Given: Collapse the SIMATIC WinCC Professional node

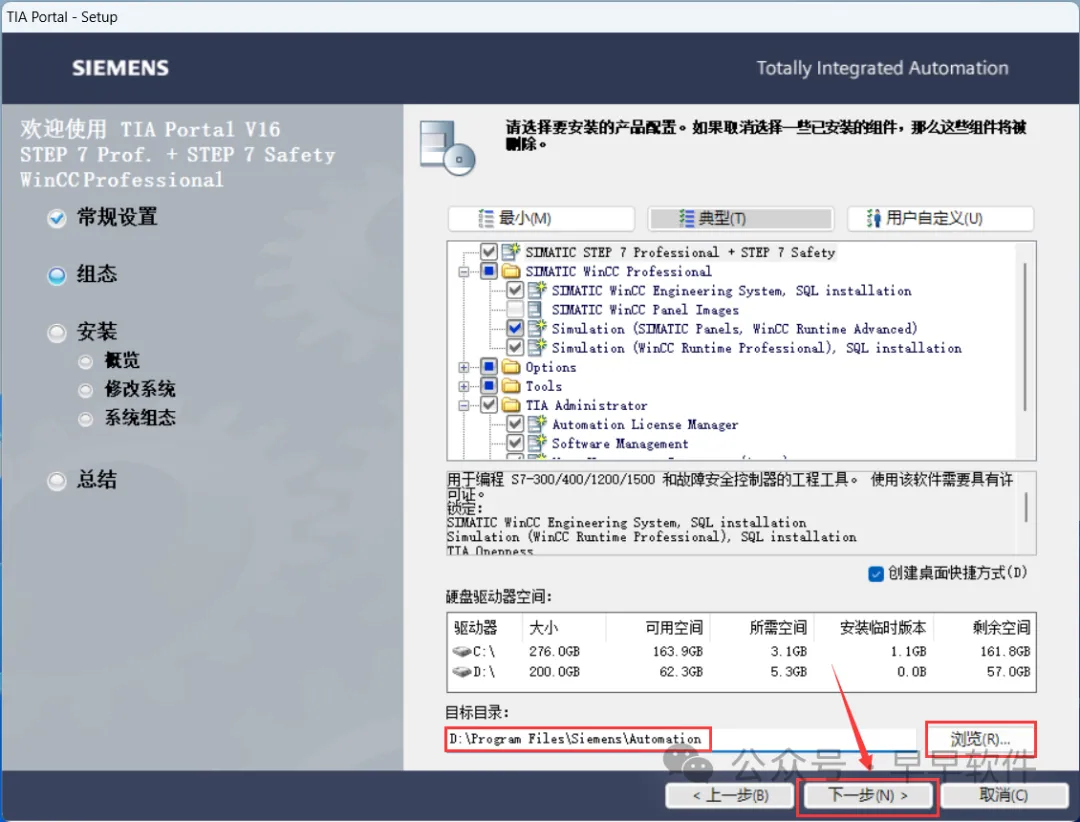Looking at the screenshot, I should tap(464, 271).
